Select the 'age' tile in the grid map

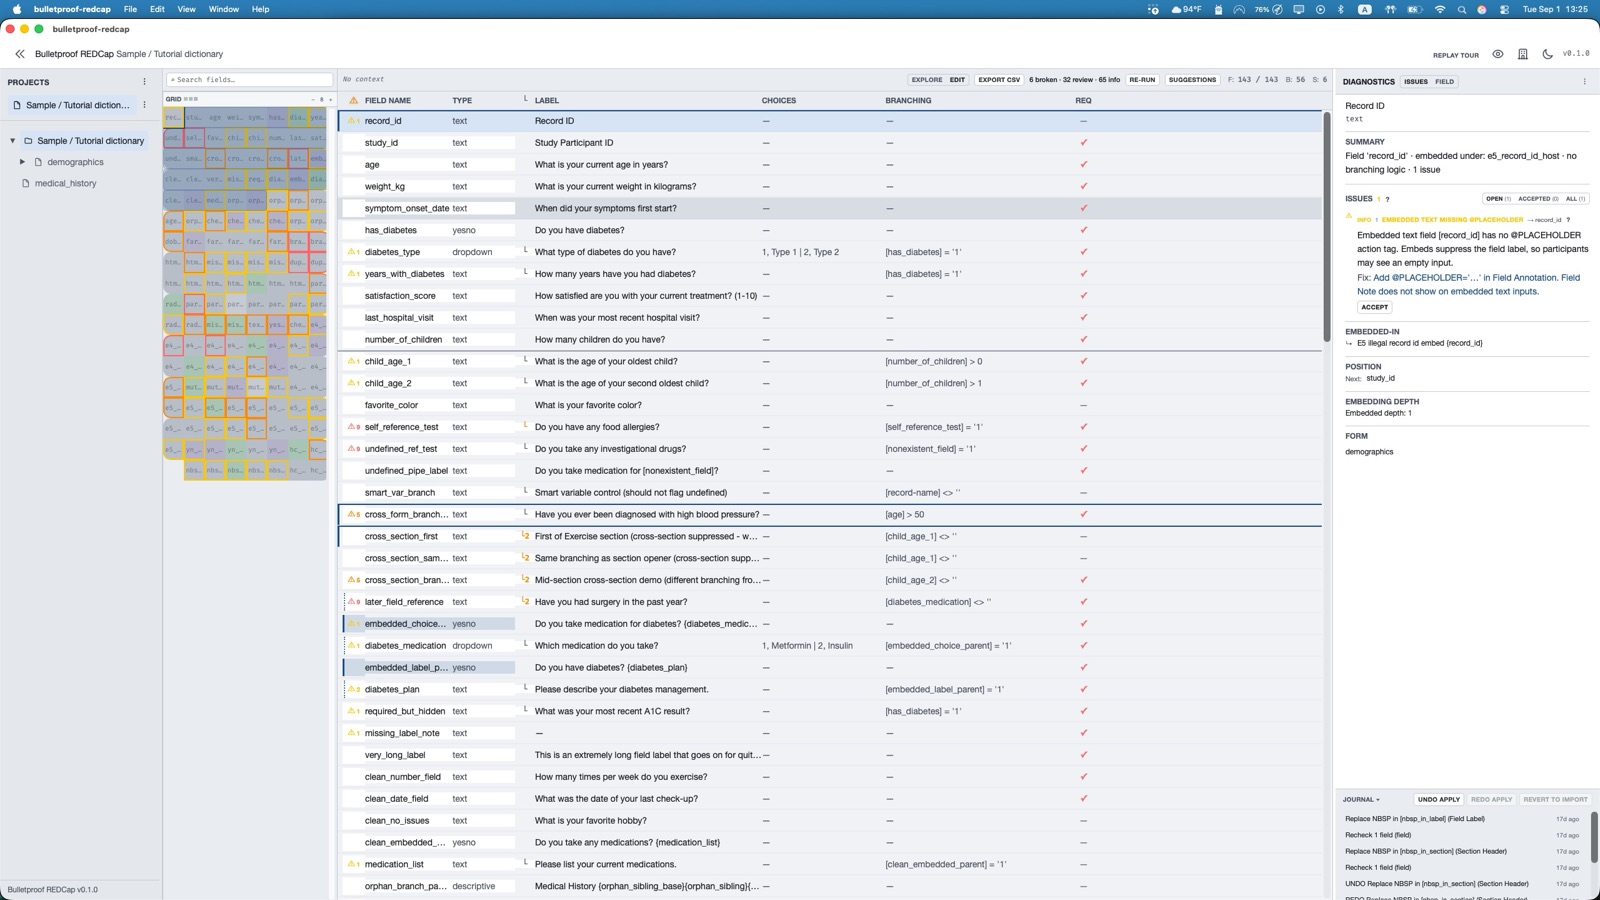pyautogui.click(x=214, y=118)
